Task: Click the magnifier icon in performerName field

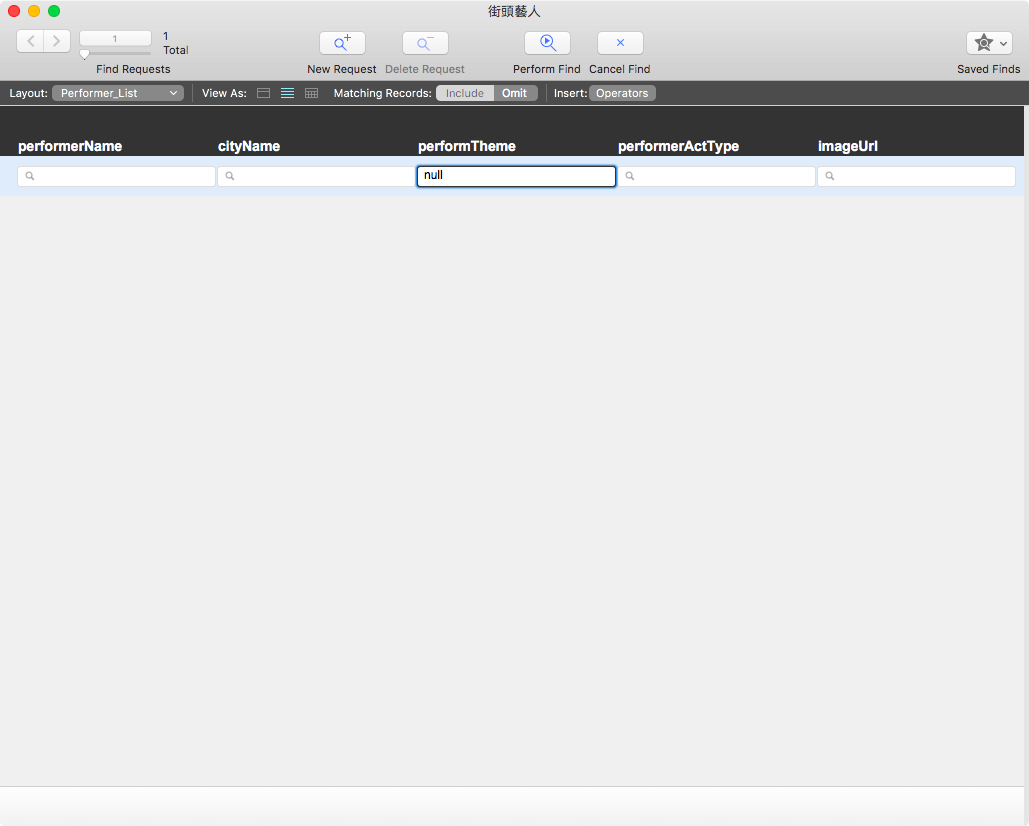Action: pos(30,176)
